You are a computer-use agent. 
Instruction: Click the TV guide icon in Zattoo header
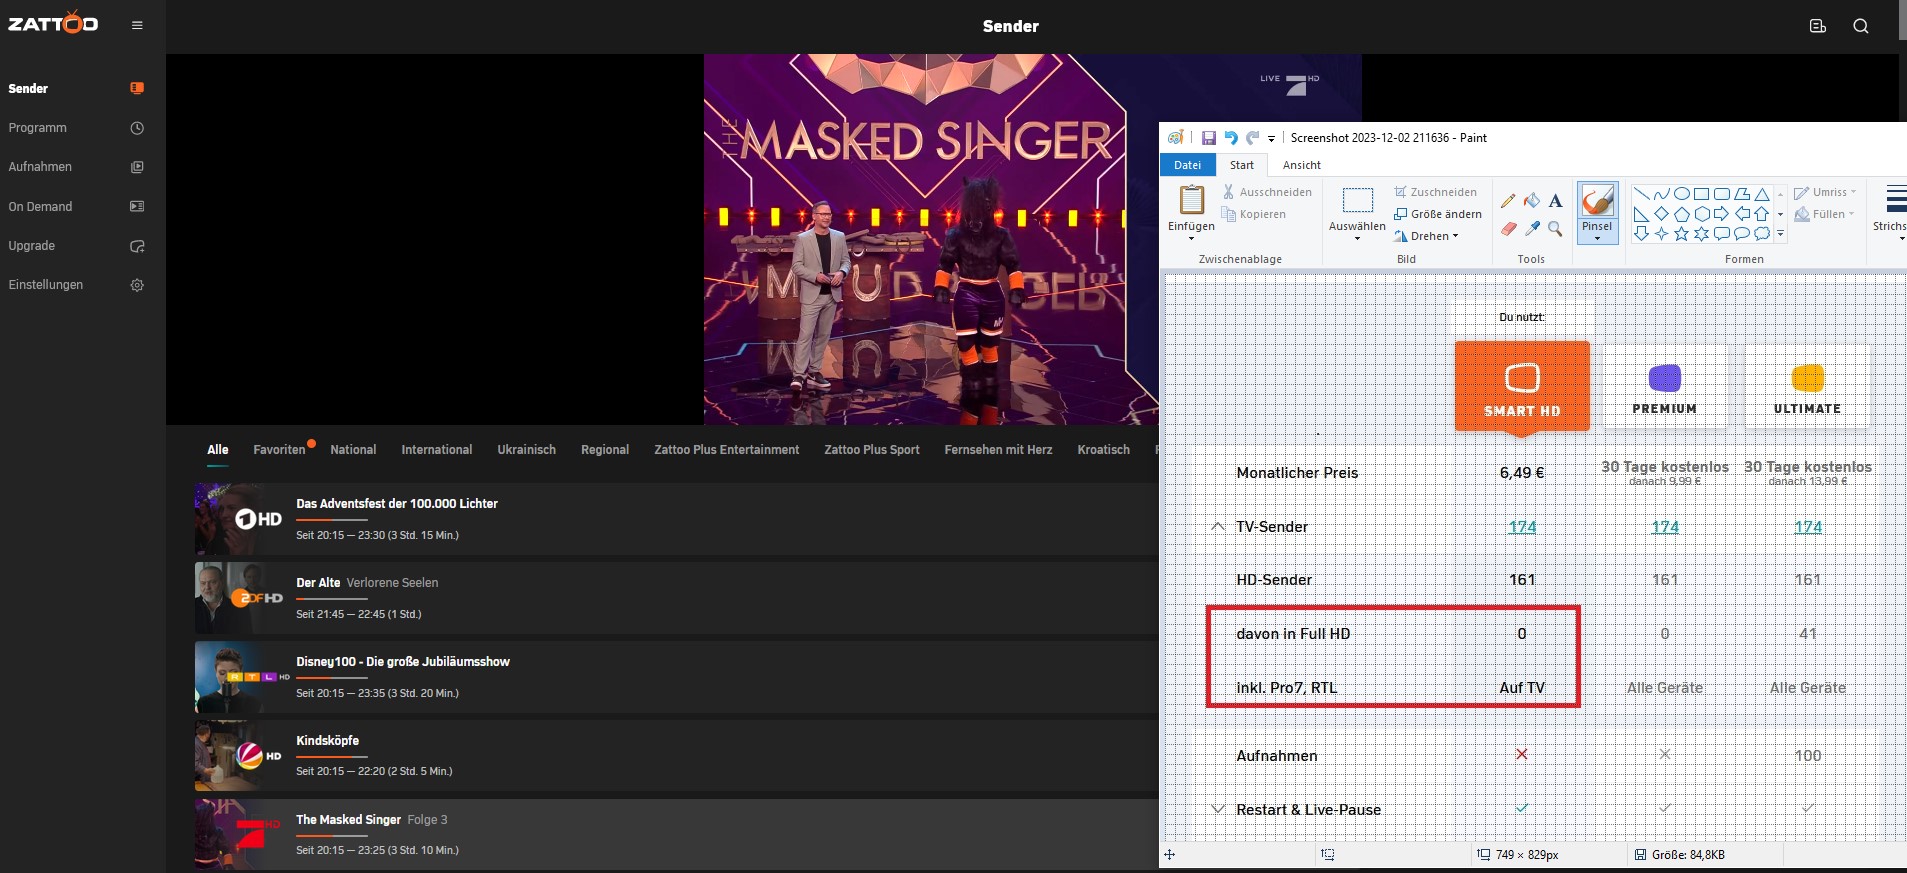pyautogui.click(x=1818, y=26)
